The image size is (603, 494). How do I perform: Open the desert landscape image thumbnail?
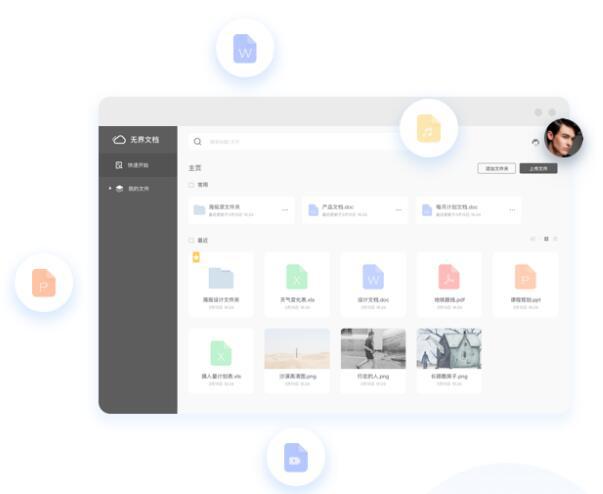pyautogui.click(x=296, y=349)
